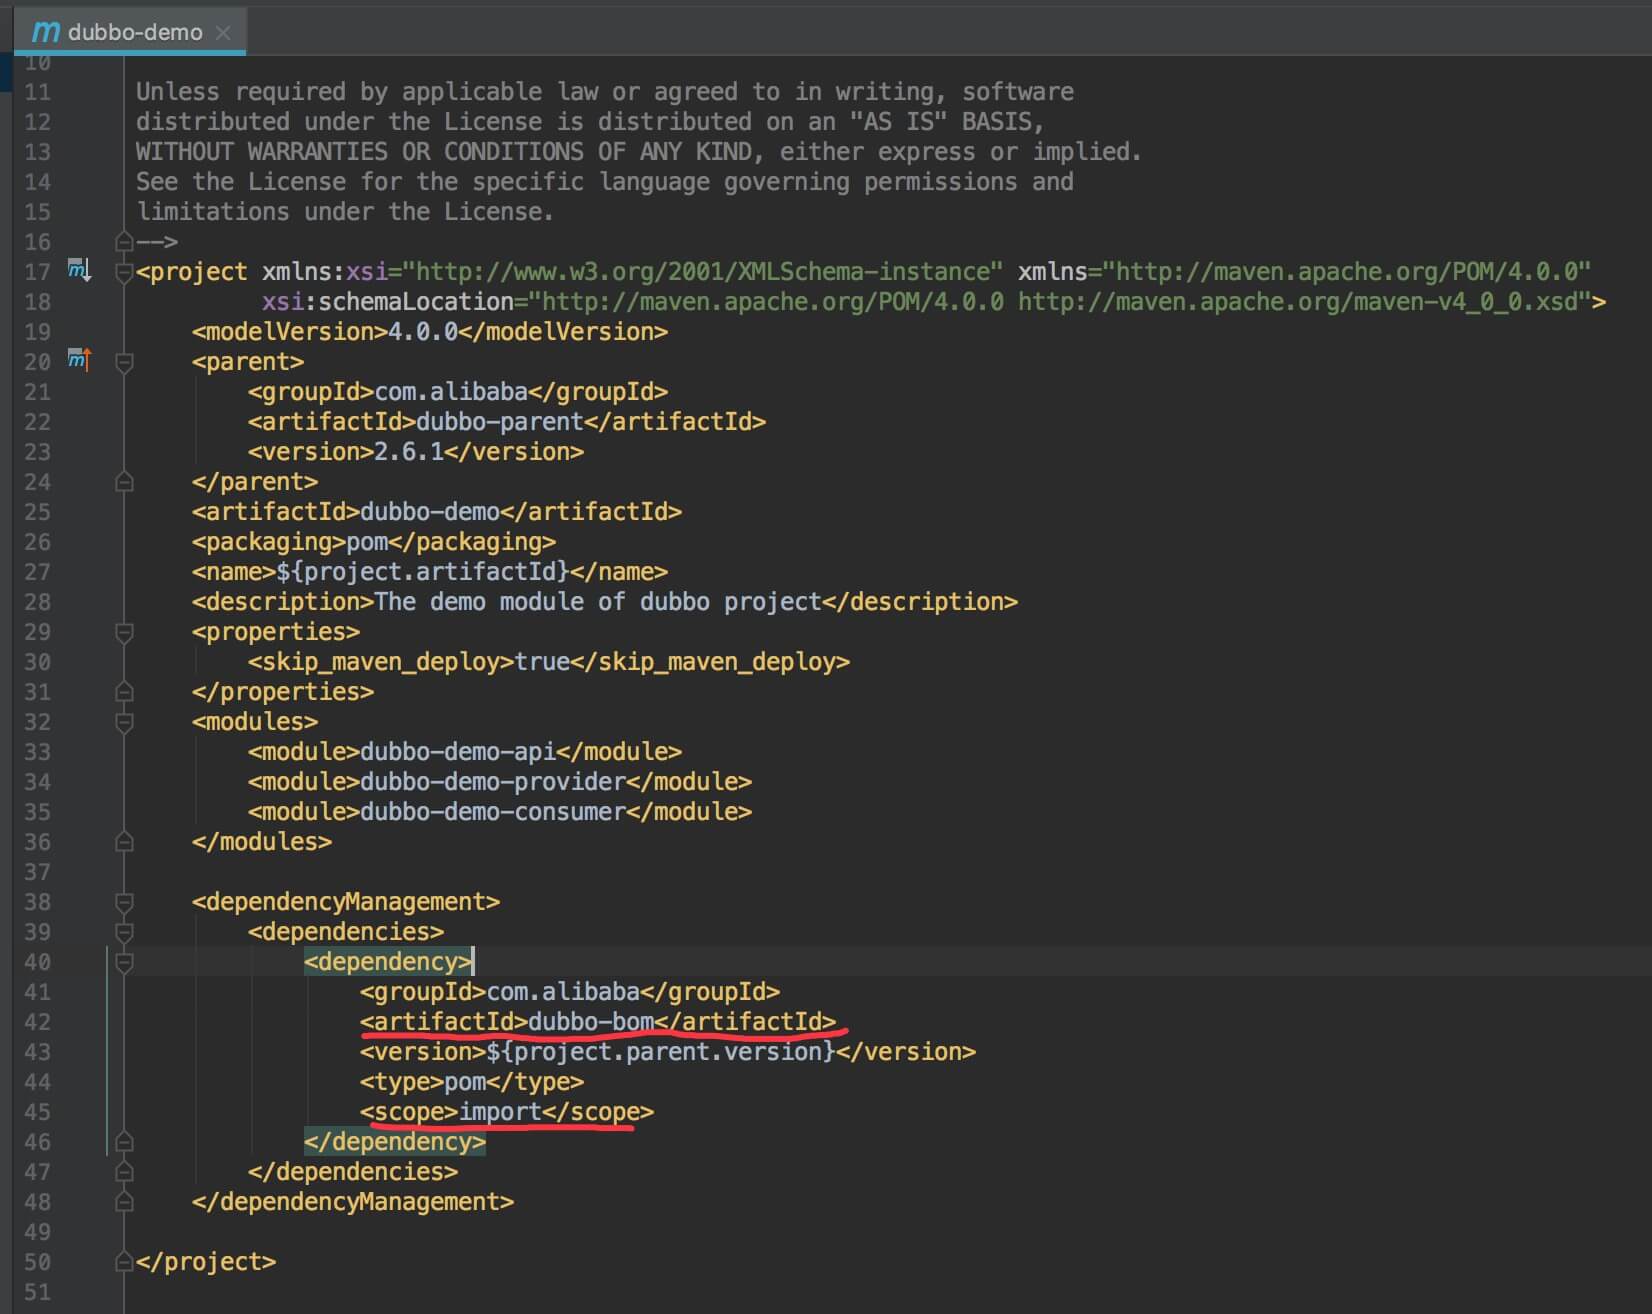Collapse dependencyManagement block at line 38
The image size is (1652, 1314).
click(x=125, y=902)
